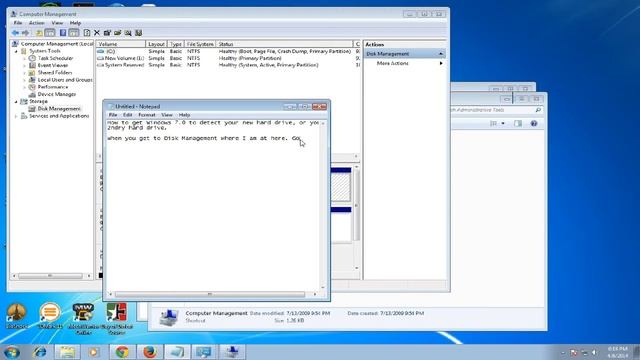Toggle the preview pane icon in Explorer window

click(518, 123)
